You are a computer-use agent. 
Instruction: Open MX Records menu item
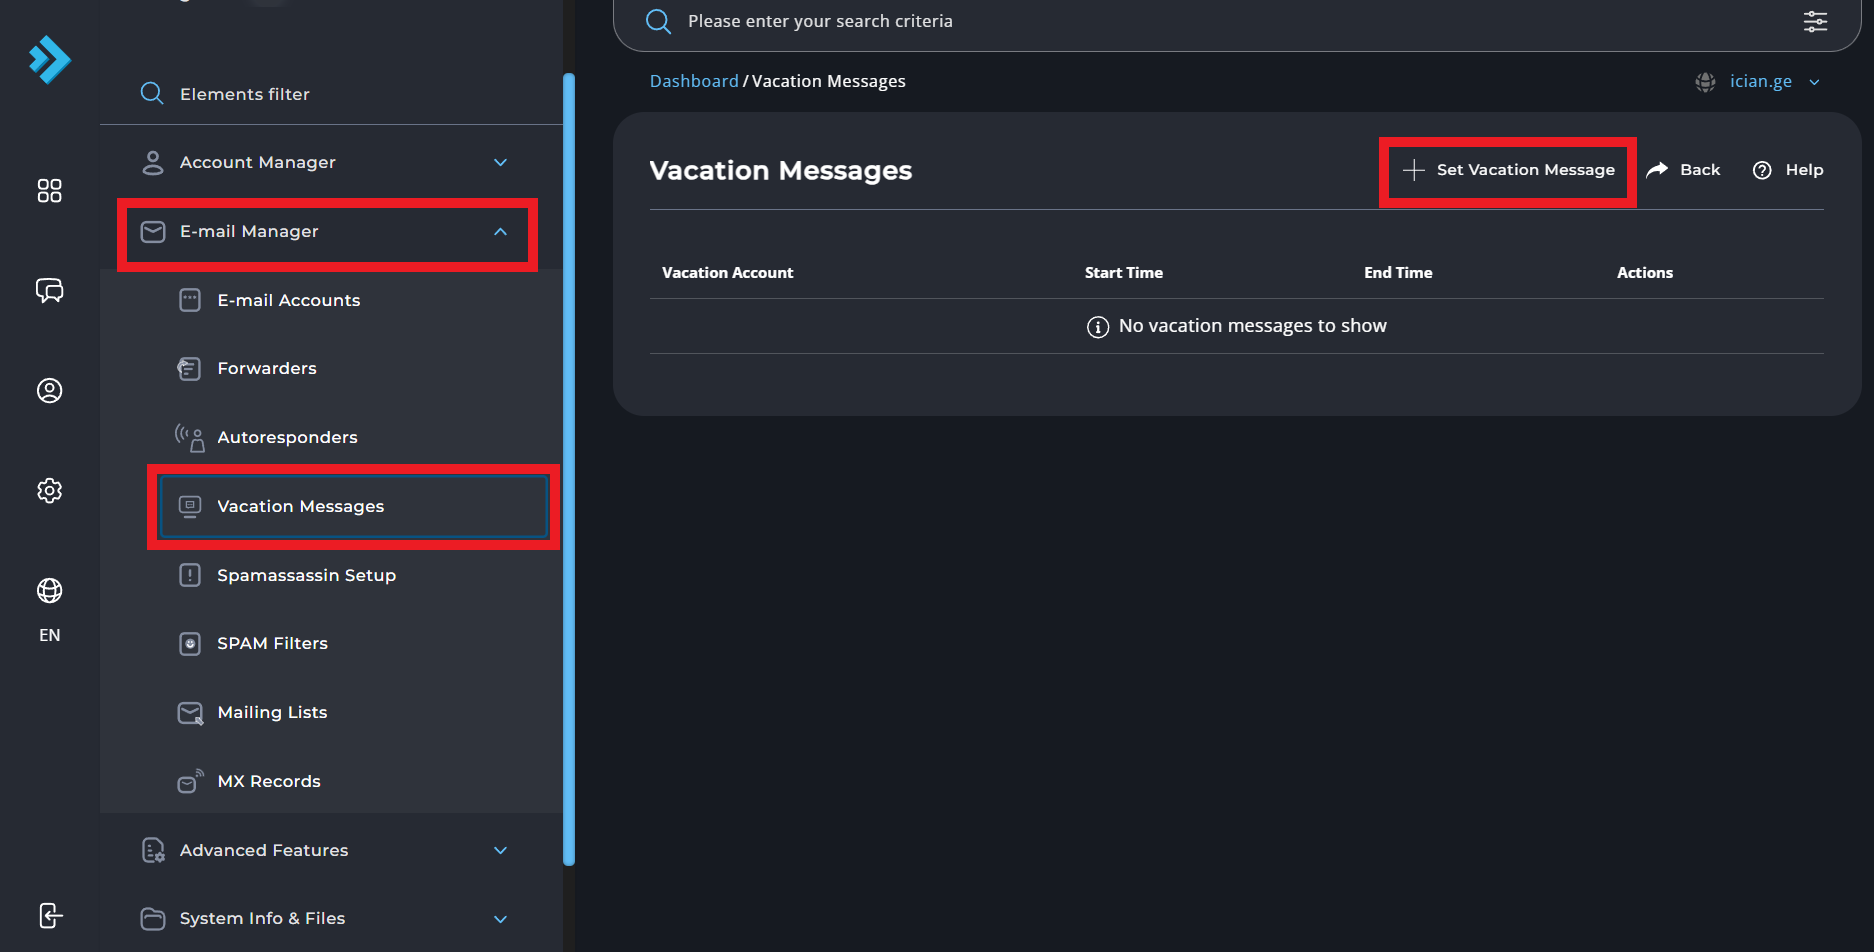pyautogui.click(x=269, y=781)
